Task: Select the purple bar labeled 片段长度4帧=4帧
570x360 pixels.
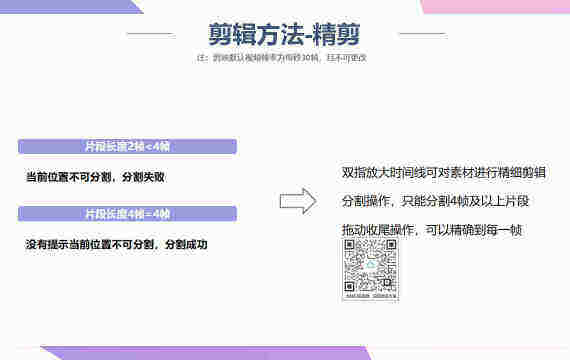Action: pos(127,214)
